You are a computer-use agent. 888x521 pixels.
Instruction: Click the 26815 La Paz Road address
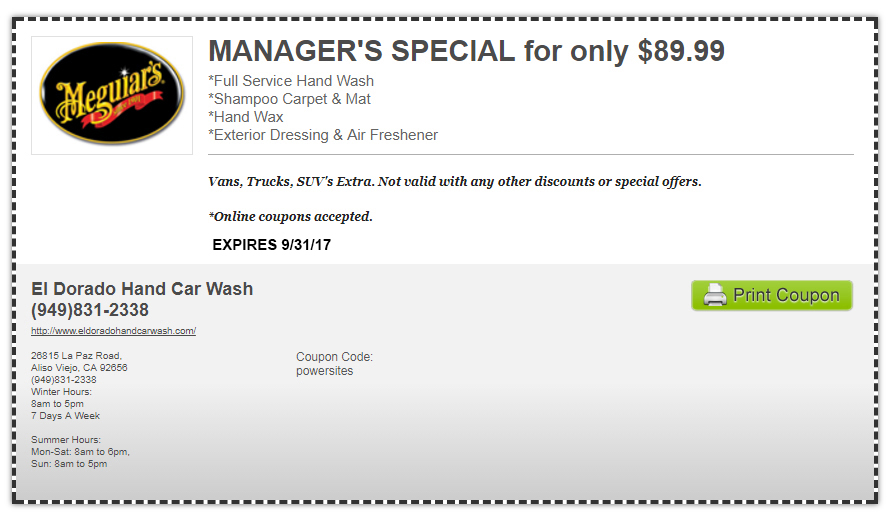[76, 356]
